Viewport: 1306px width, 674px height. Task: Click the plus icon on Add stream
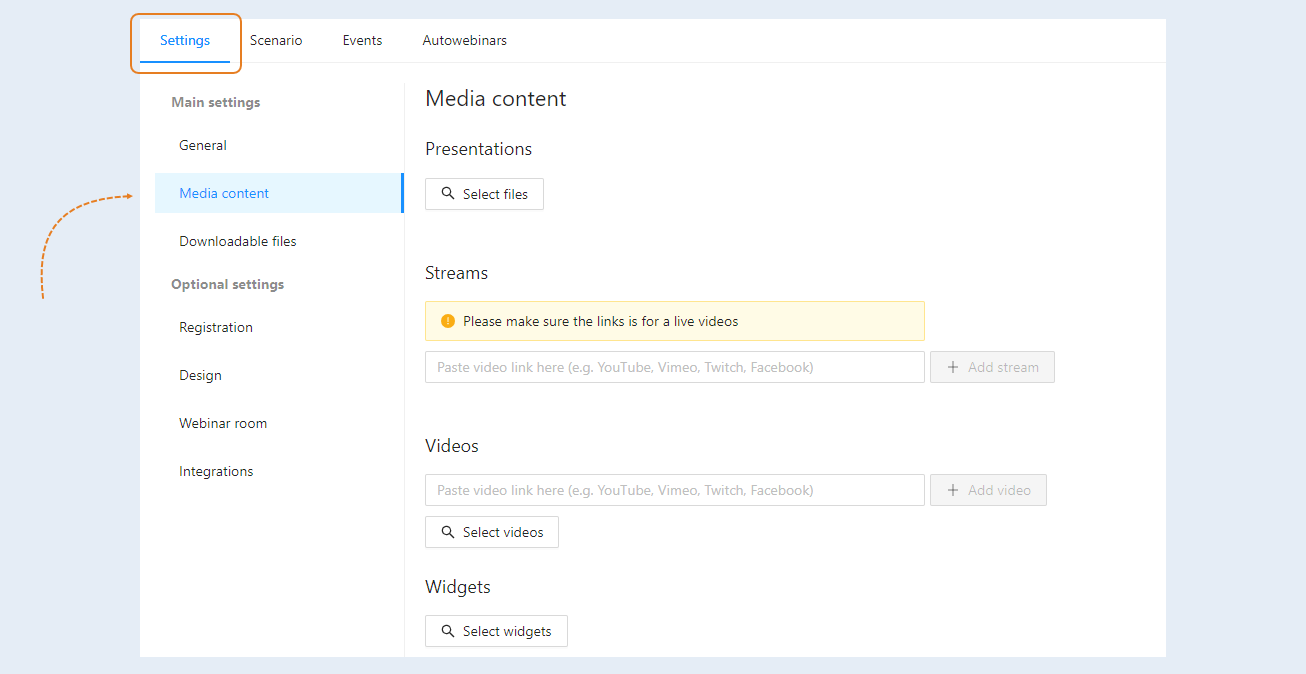pos(953,367)
